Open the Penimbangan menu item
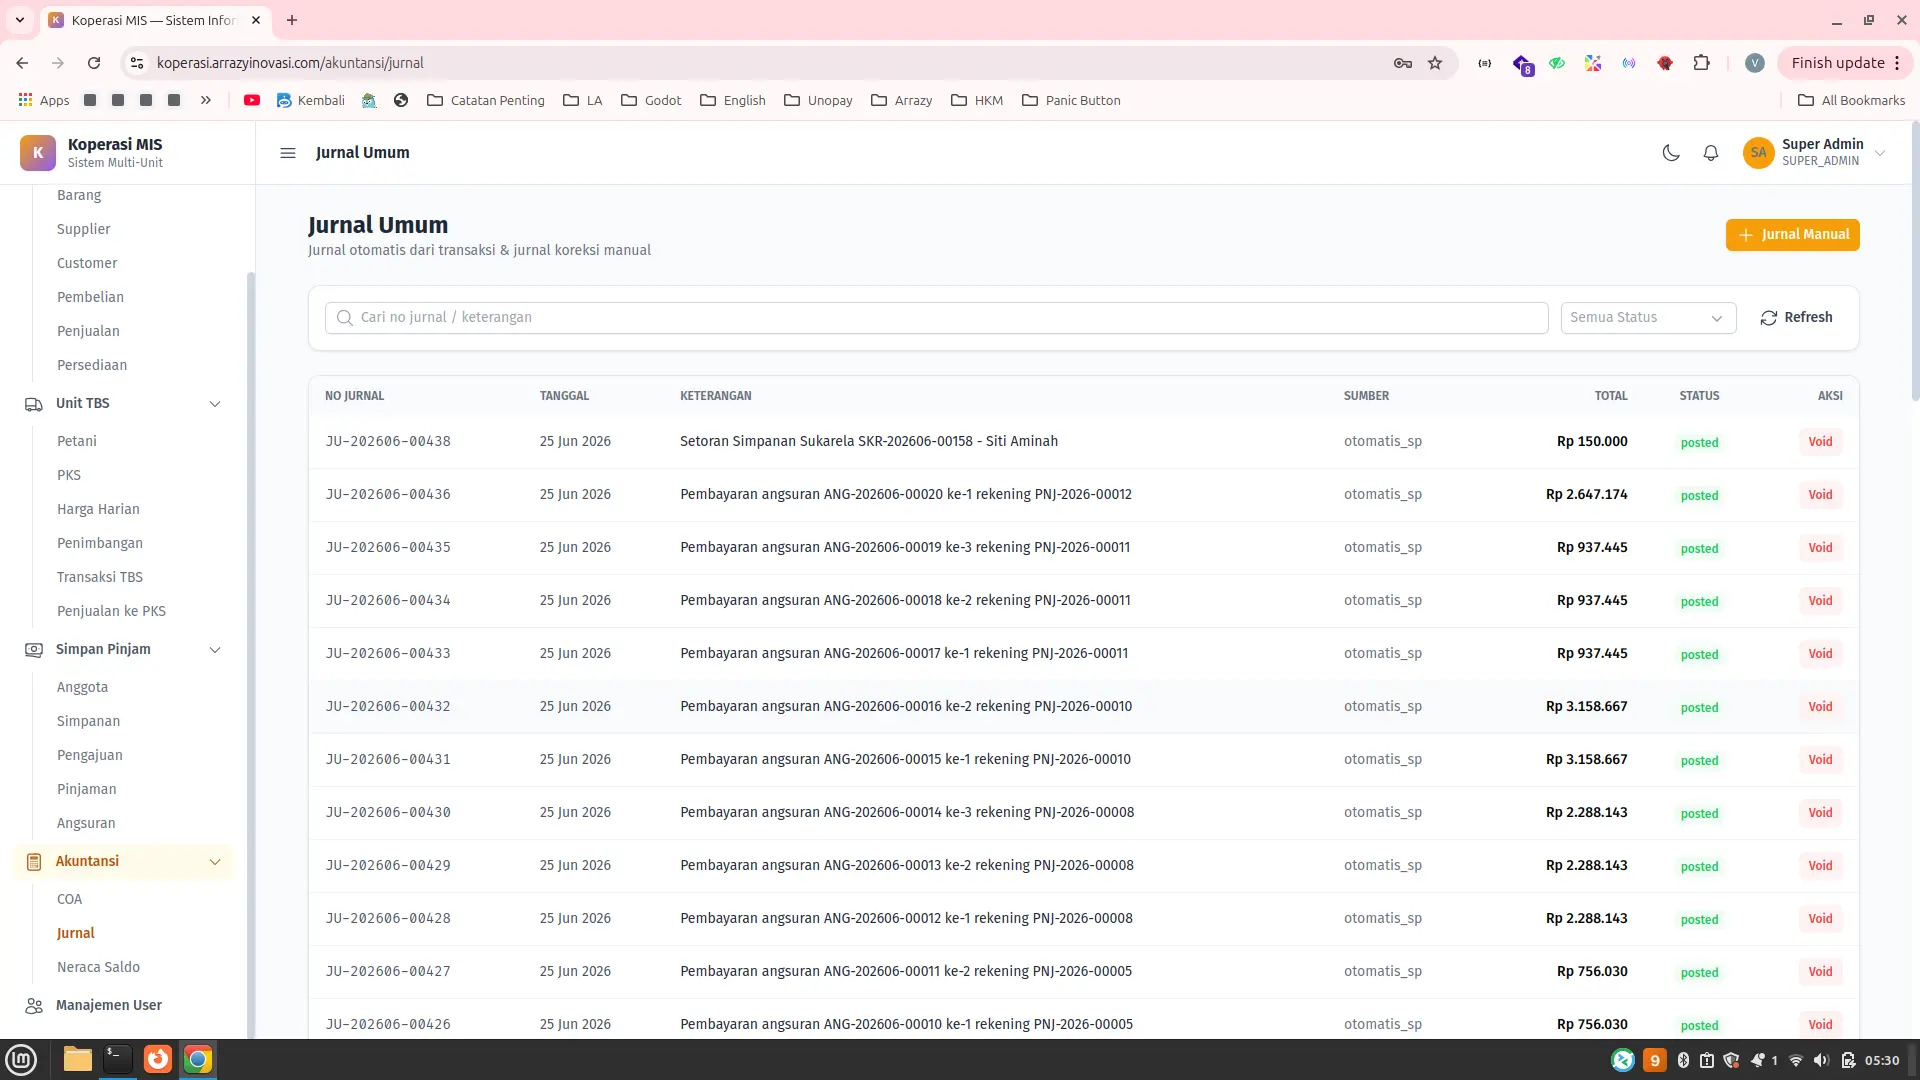 100,543
